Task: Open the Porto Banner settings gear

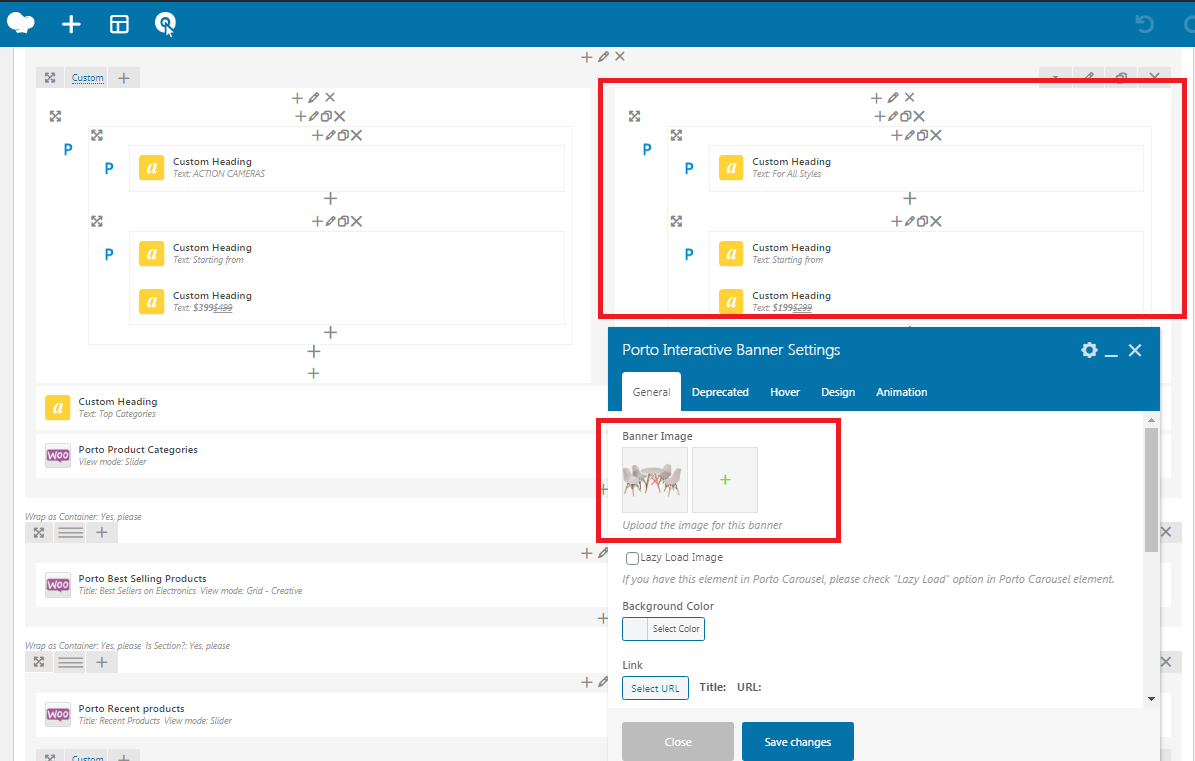Action: (x=1089, y=350)
